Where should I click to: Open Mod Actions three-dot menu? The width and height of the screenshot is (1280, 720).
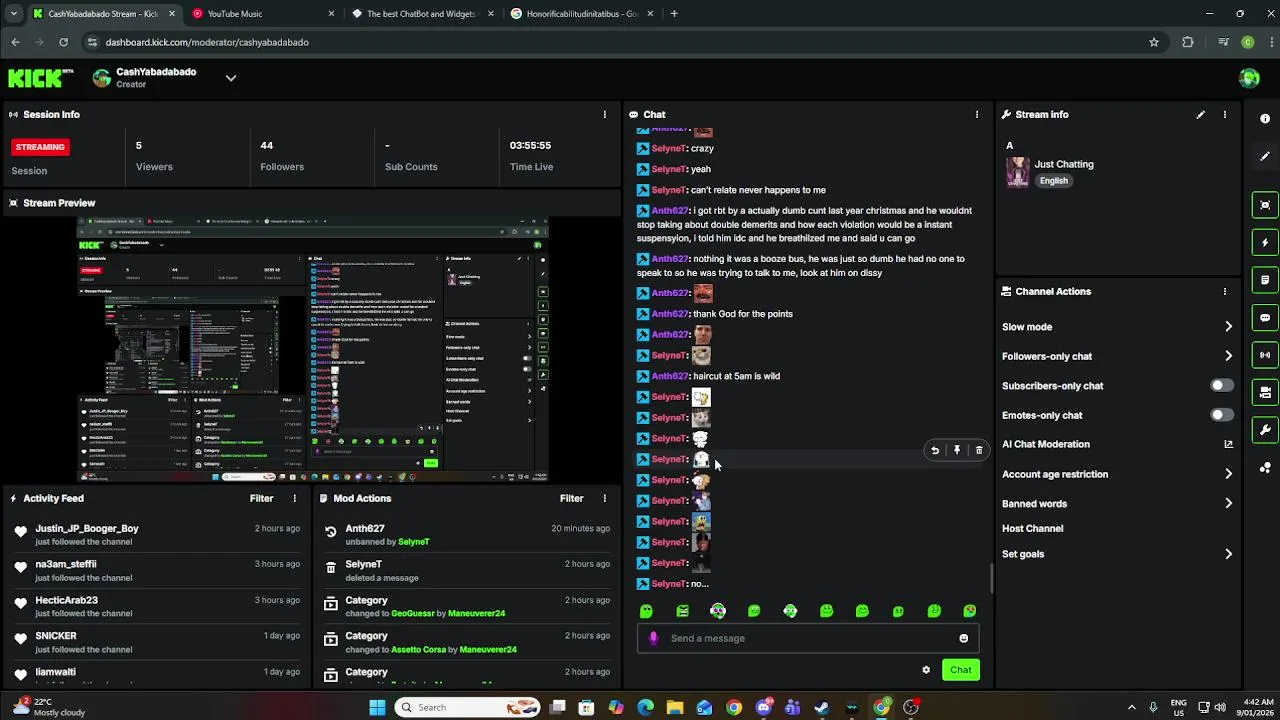[604, 498]
